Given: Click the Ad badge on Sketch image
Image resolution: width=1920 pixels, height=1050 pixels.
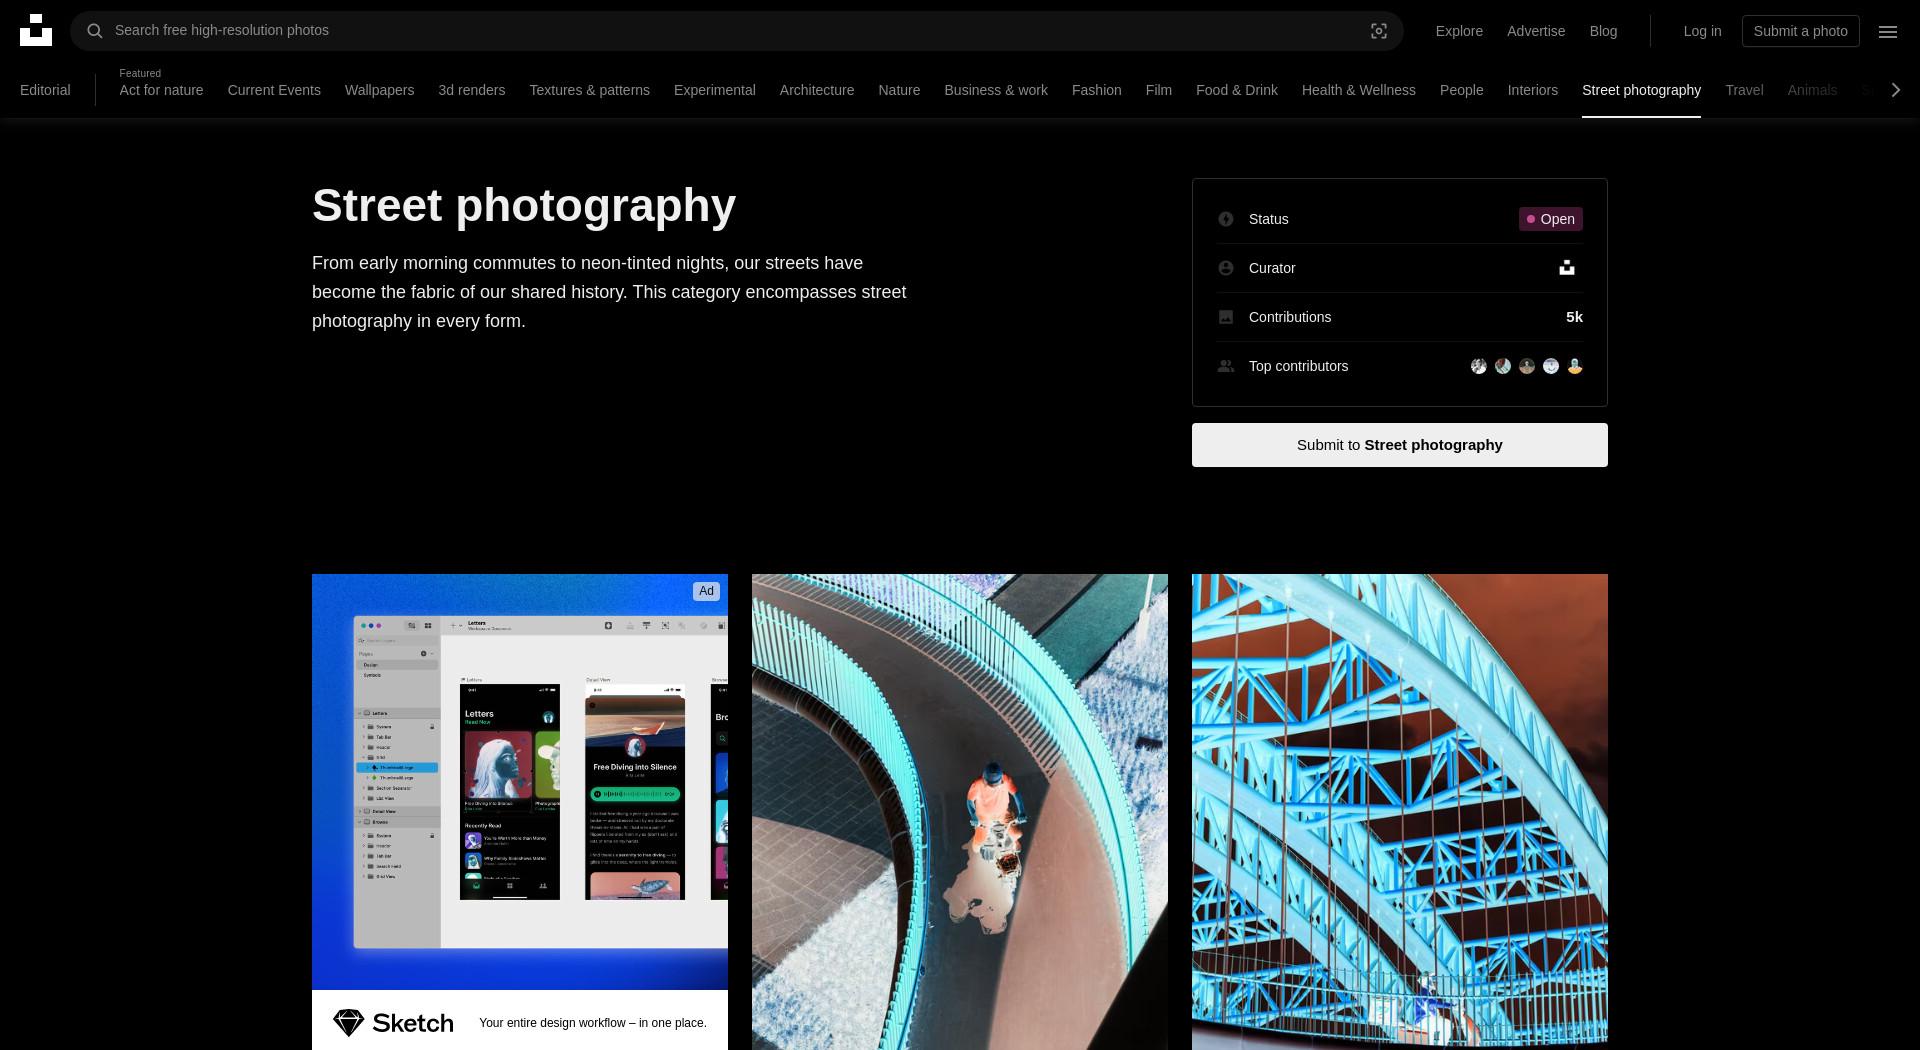Looking at the screenshot, I should 707,591.
